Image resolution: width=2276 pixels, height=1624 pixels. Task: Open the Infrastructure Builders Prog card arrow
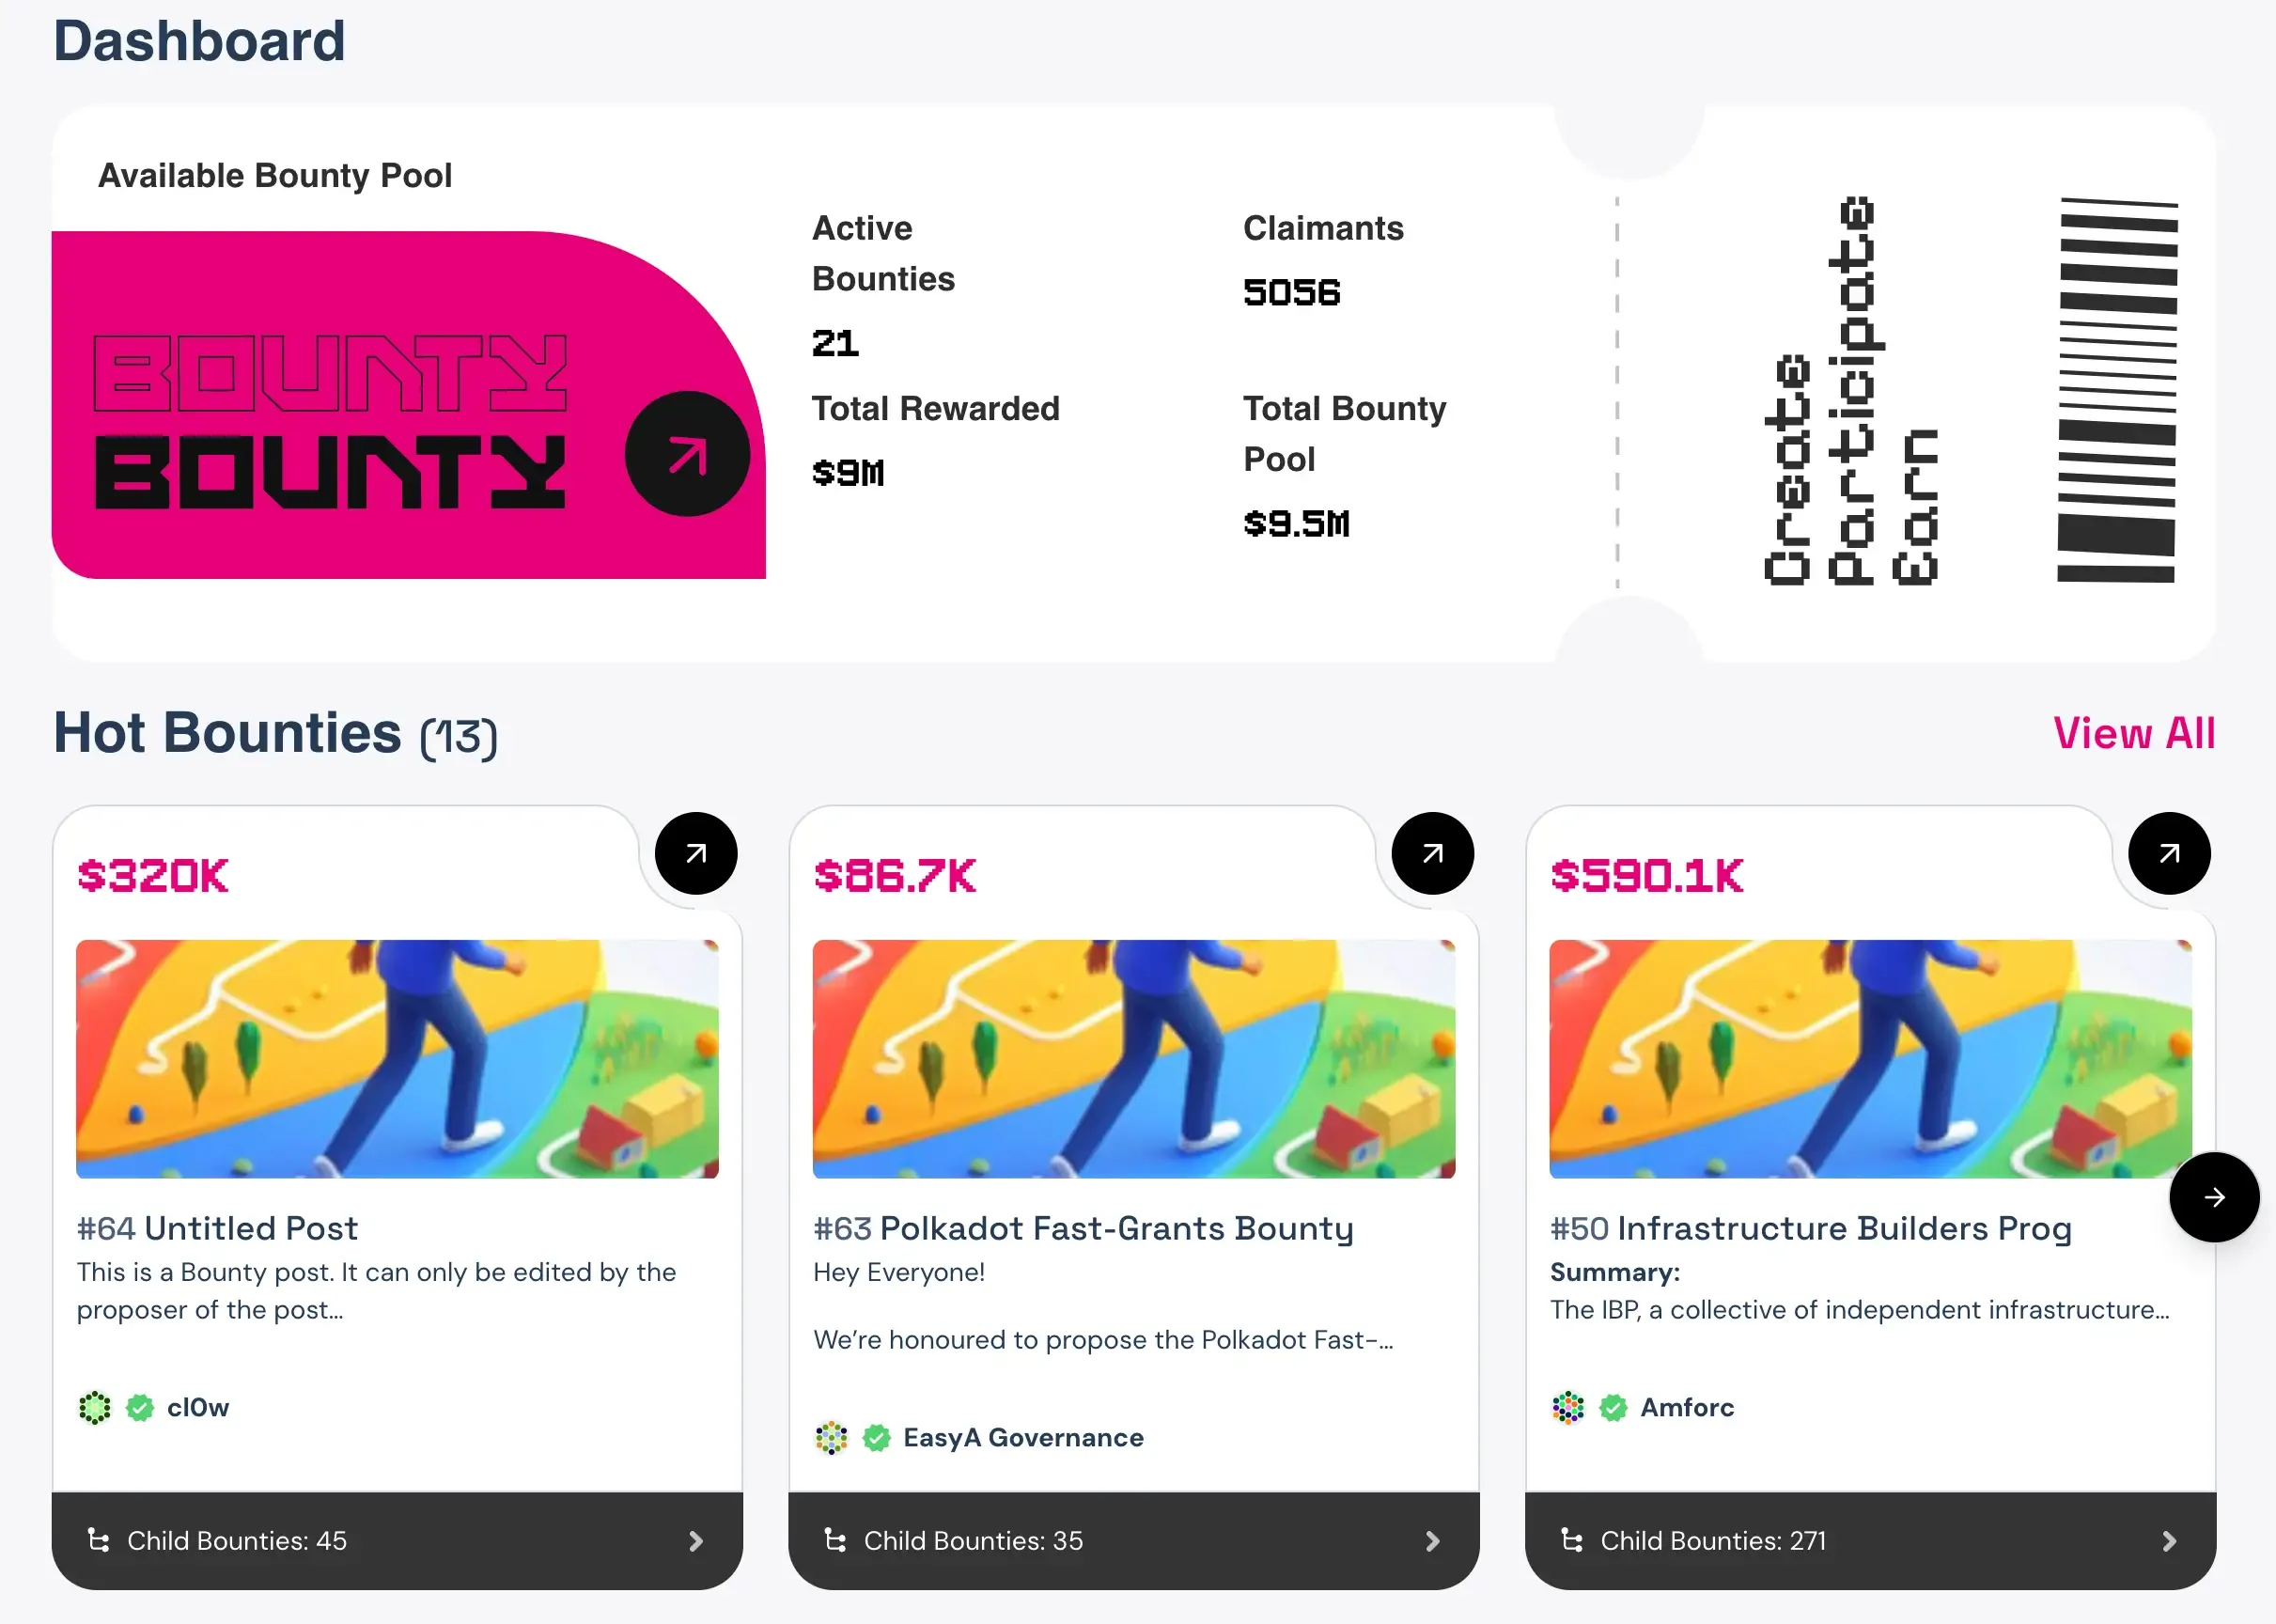(x=2168, y=852)
